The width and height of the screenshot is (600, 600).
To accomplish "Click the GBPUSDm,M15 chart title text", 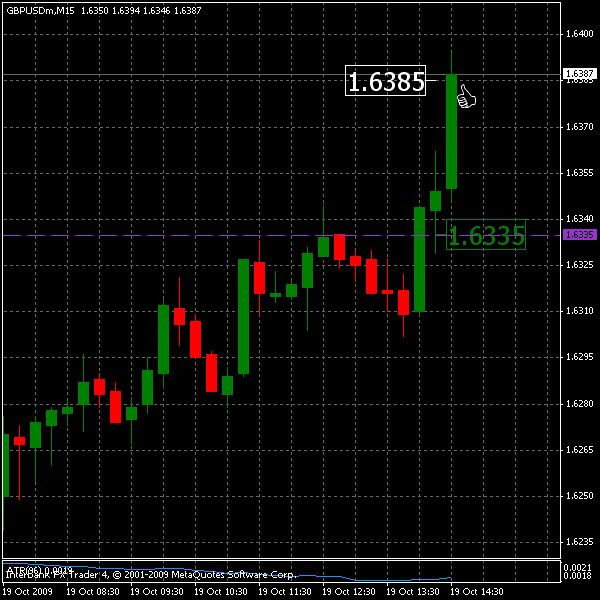I will [x=40, y=11].
